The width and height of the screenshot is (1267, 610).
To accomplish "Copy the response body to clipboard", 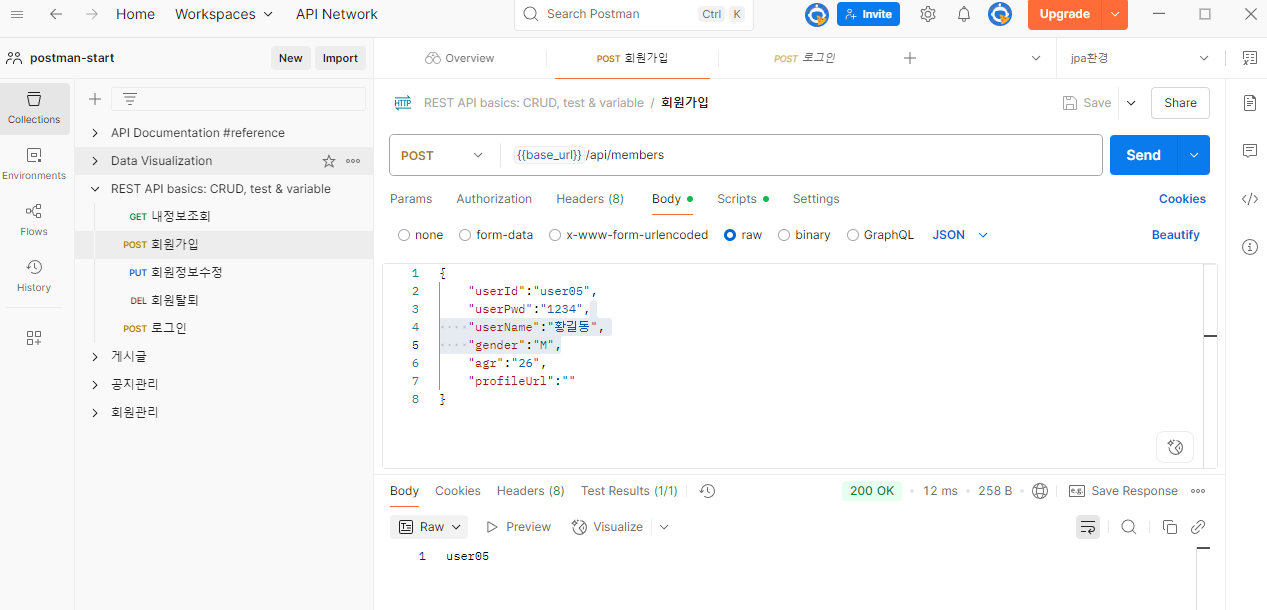I will click(1169, 527).
